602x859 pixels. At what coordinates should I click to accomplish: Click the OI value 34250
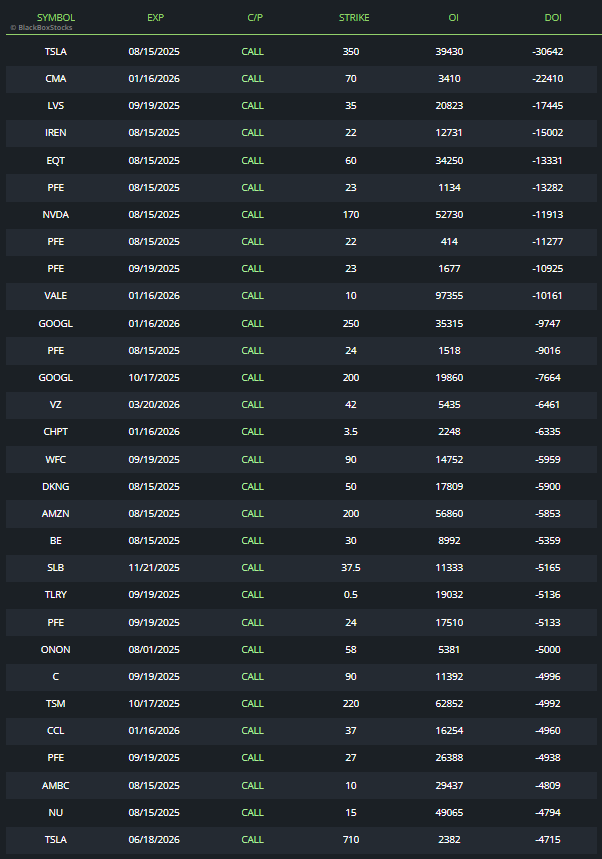click(x=449, y=161)
